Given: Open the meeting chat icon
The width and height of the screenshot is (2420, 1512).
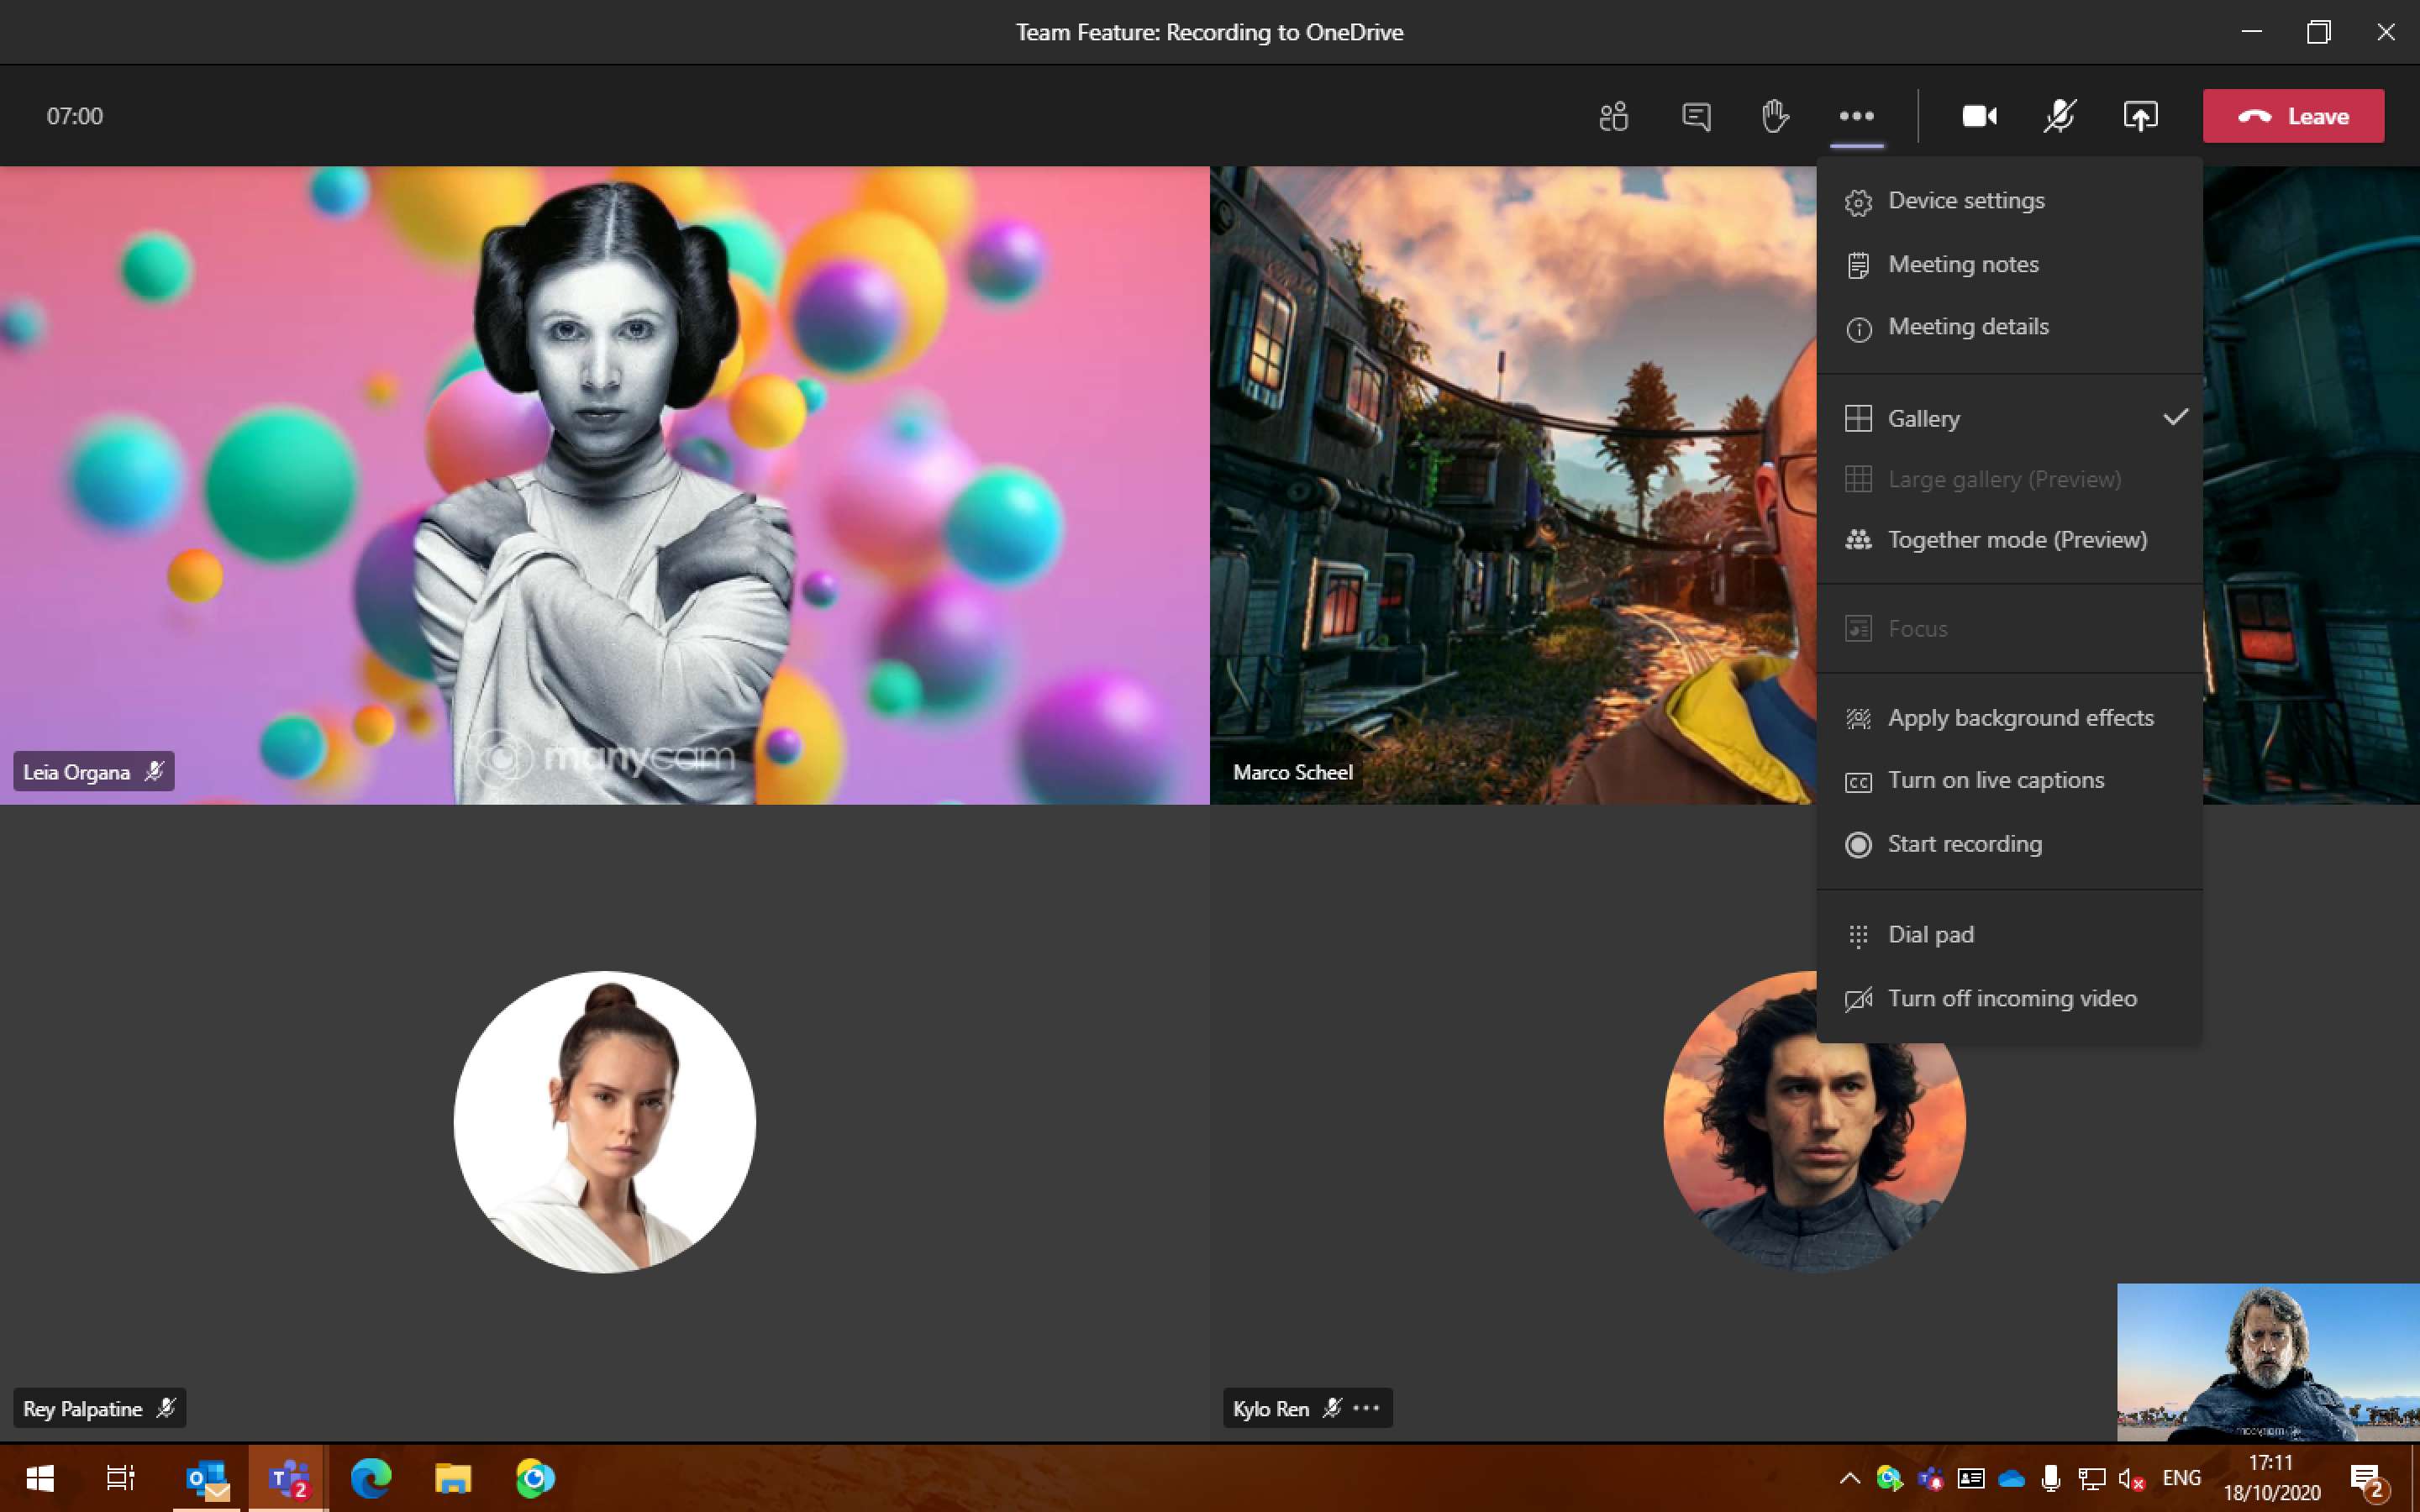Looking at the screenshot, I should pyautogui.click(x=1696, y=116).
